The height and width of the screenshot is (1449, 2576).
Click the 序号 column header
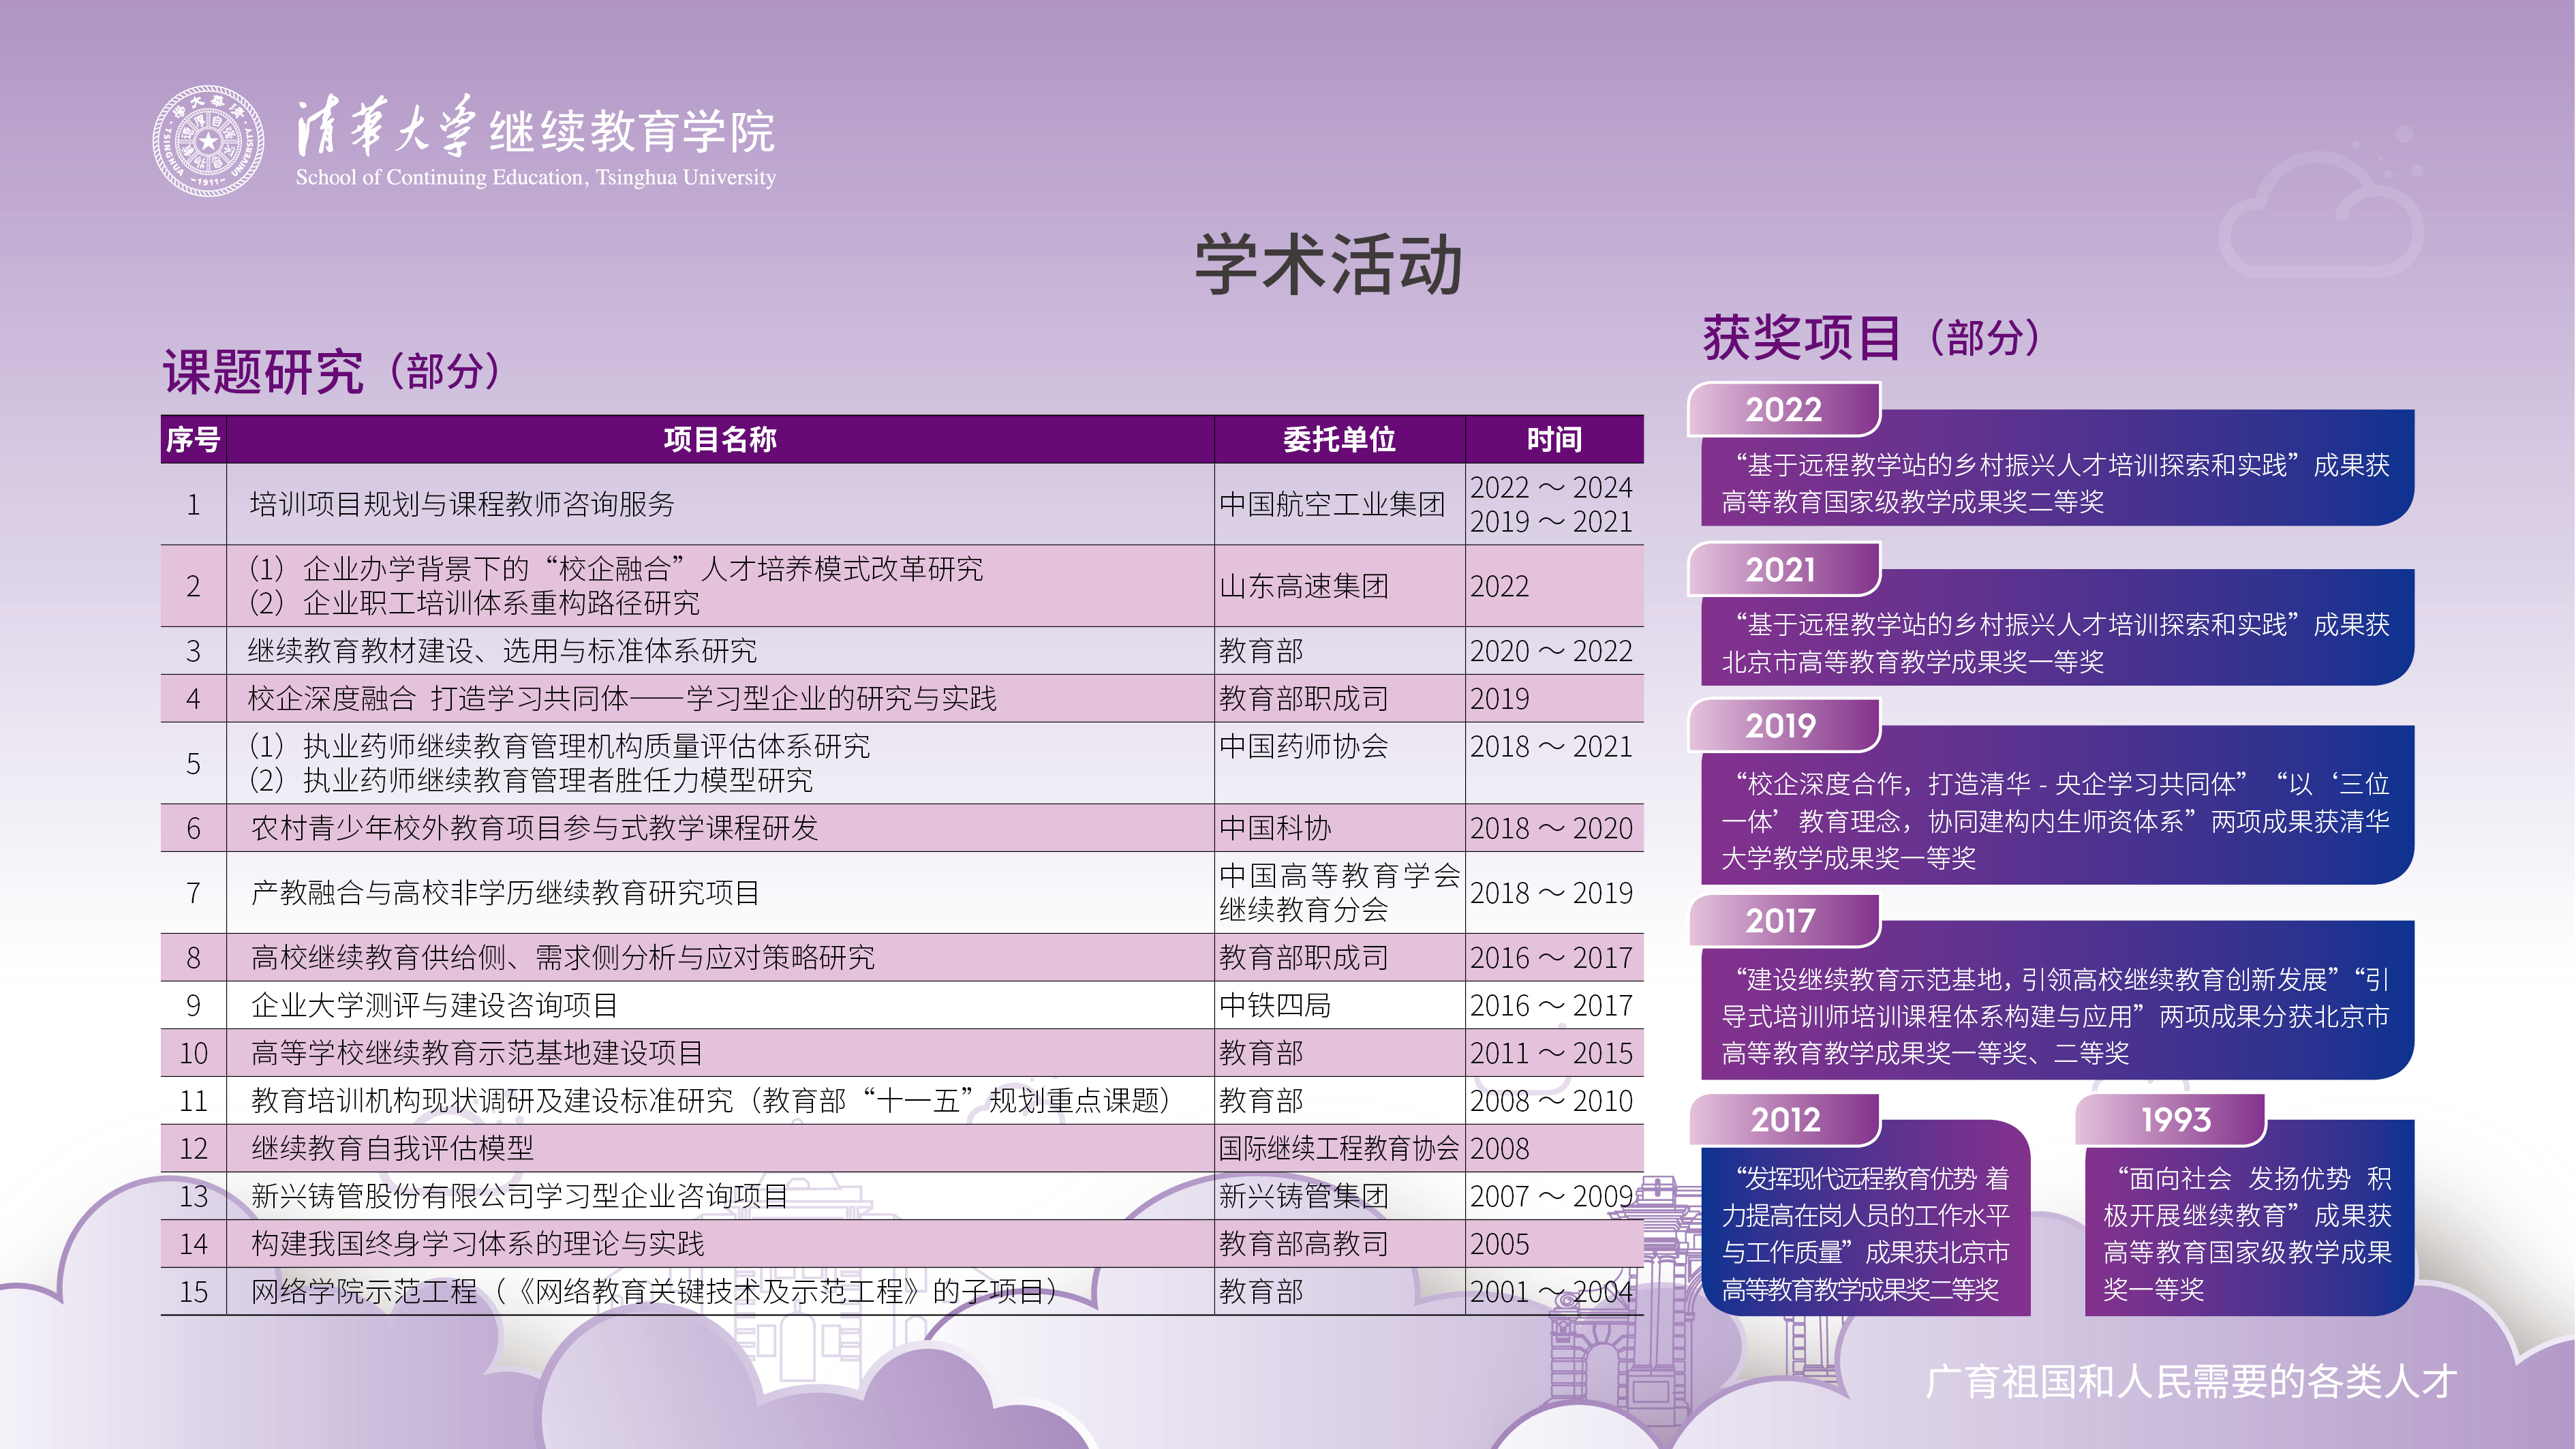[193, 439]
